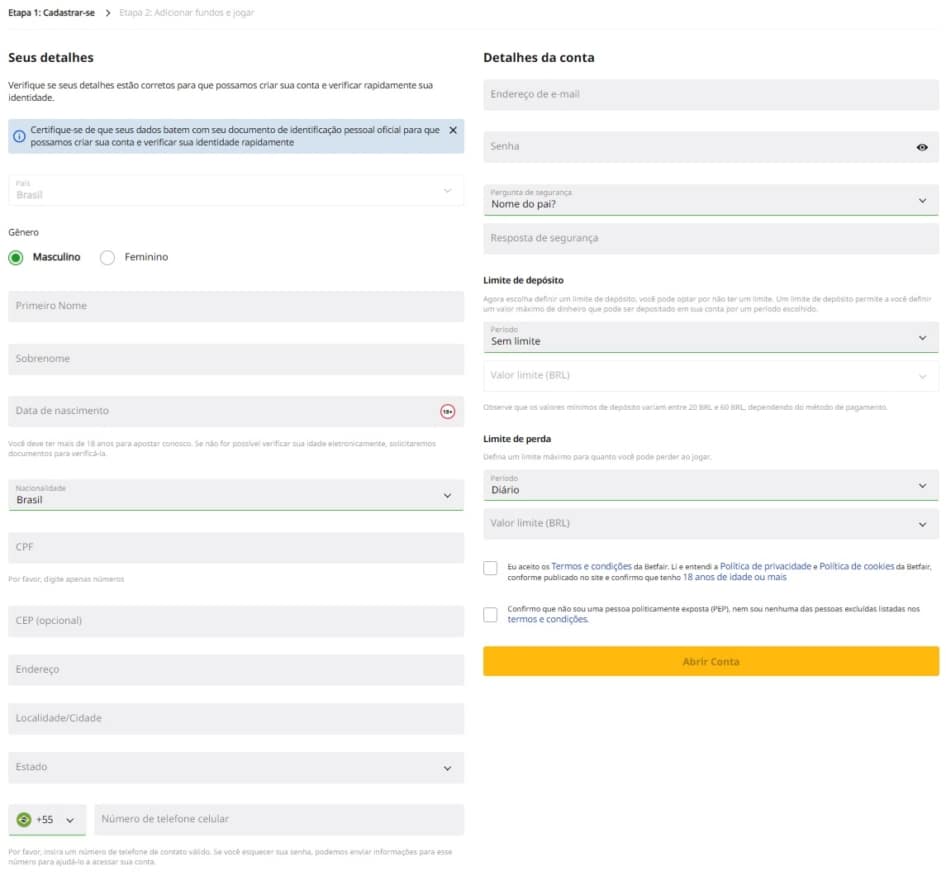The image size is (946, 876).
Task: Click the breadcrumb arrow after Etapa 1
Action: tap(108, 13)
